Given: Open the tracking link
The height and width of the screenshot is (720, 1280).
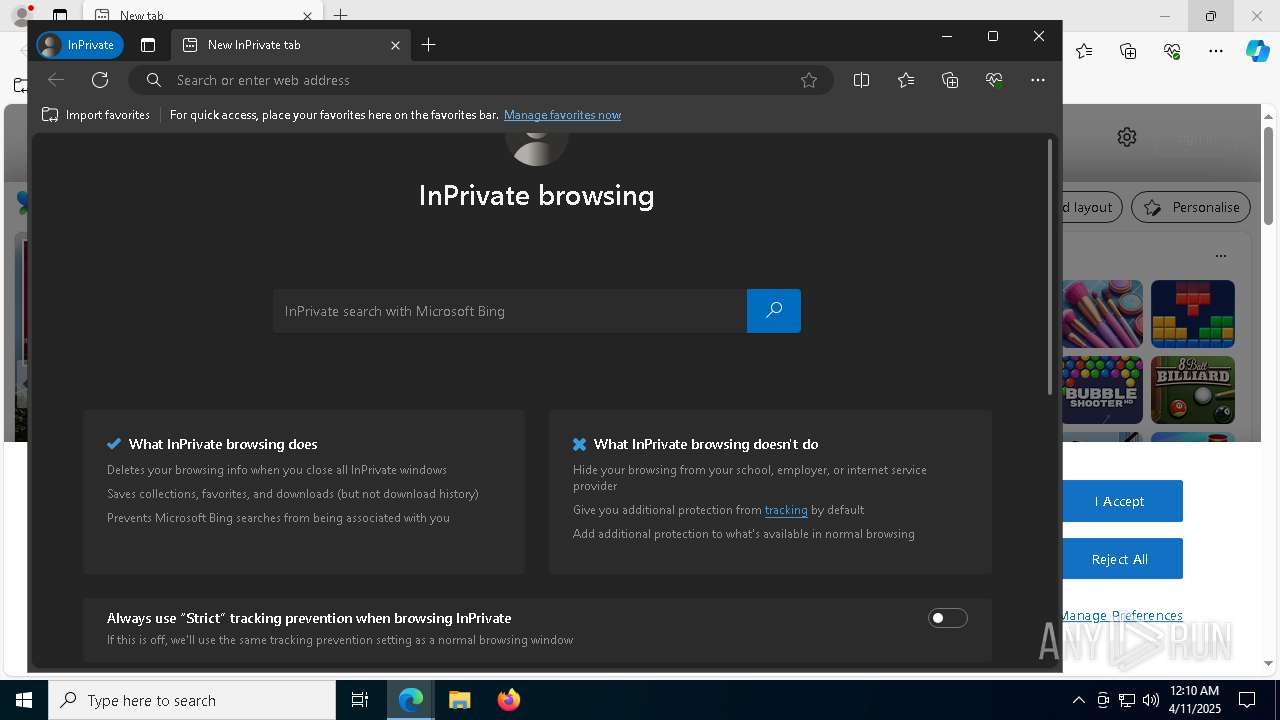Looking at the screenshot, I should coord(786,510).
